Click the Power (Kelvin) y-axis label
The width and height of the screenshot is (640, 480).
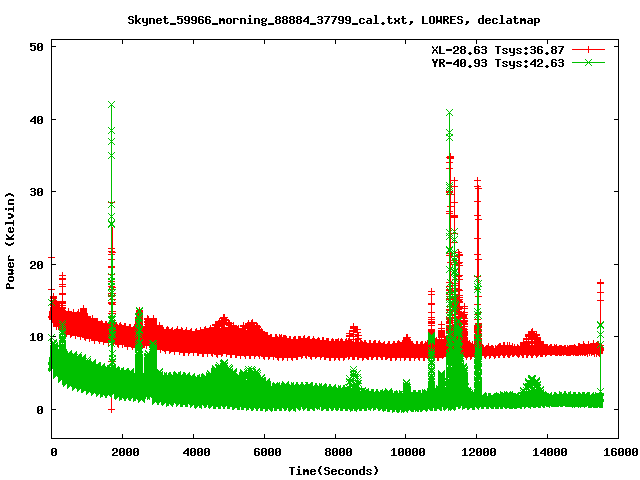[10, 241]
